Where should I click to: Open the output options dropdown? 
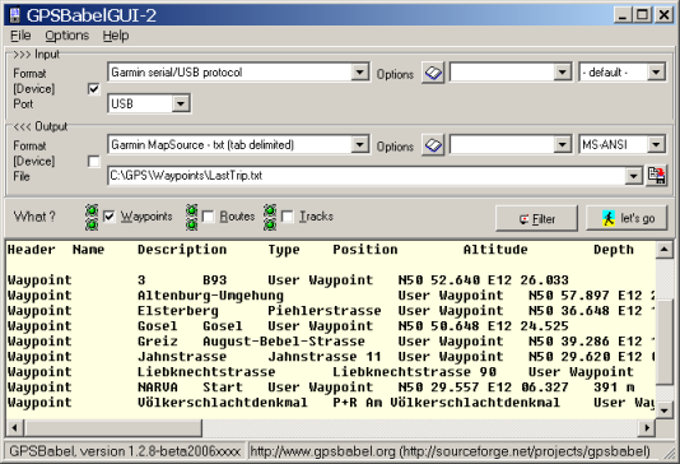[x=562, y=144]
